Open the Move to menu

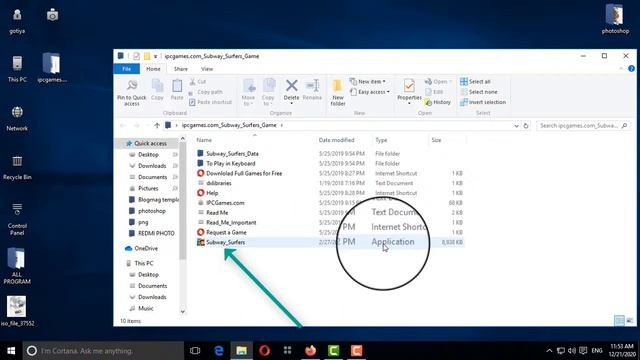coord(248,93)
